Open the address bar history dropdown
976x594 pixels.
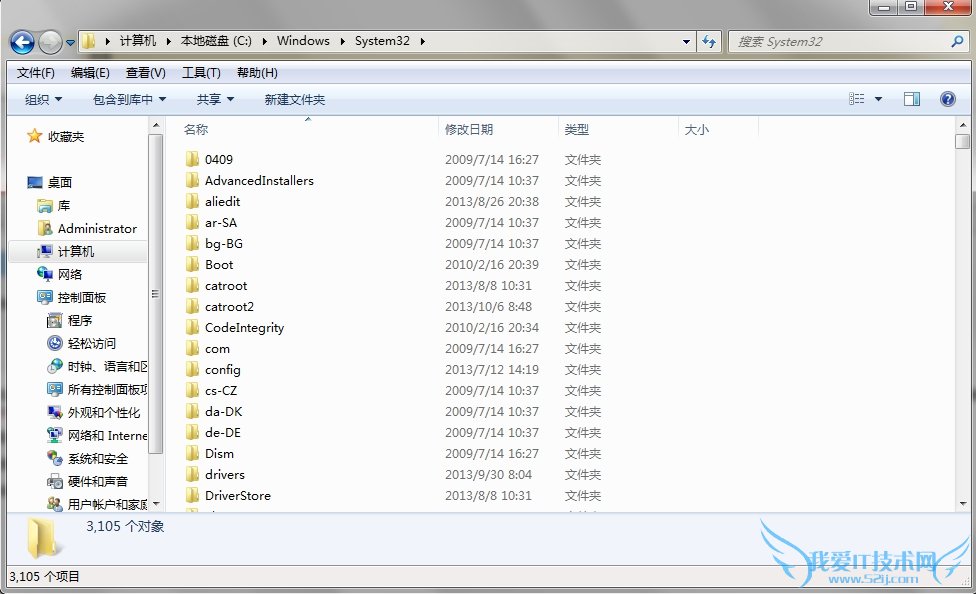(x=686, y=42)
